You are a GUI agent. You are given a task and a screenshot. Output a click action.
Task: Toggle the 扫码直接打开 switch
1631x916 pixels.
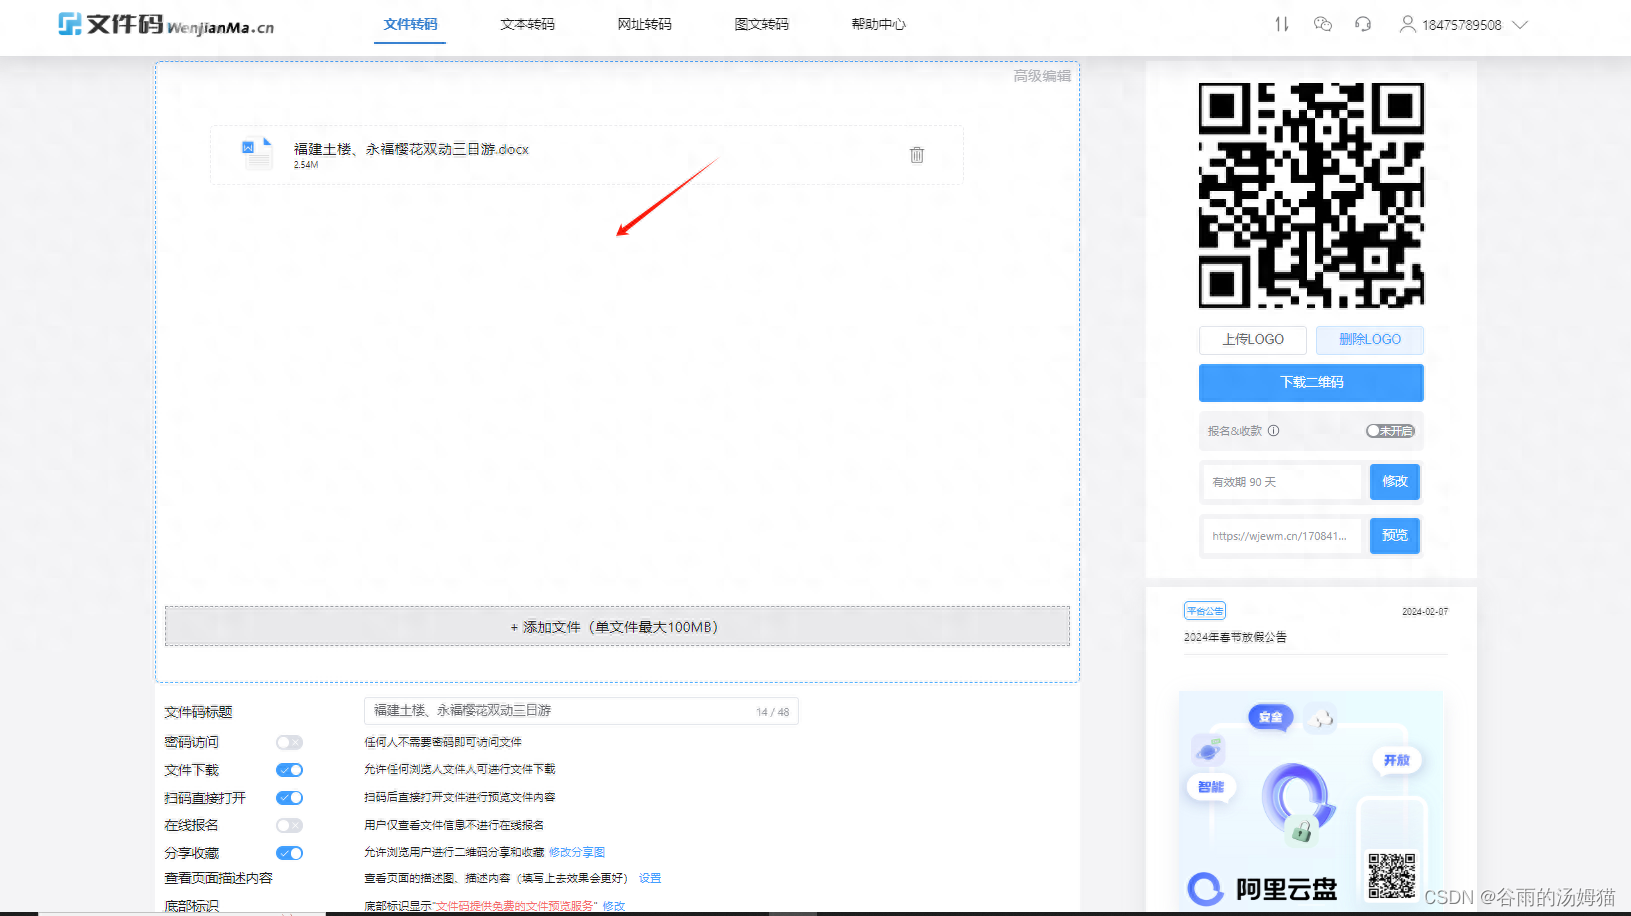[289, 798]
